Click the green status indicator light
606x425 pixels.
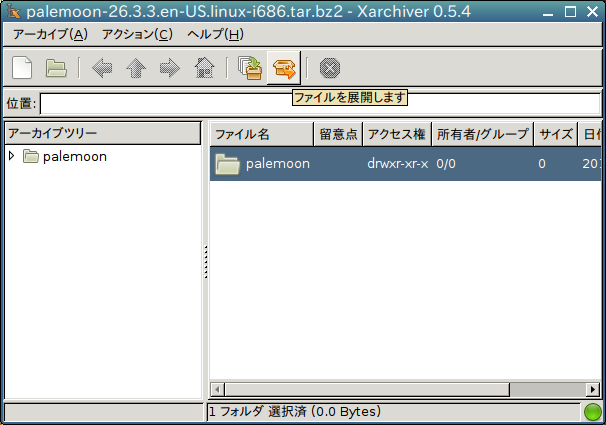[x=593, y=412]
